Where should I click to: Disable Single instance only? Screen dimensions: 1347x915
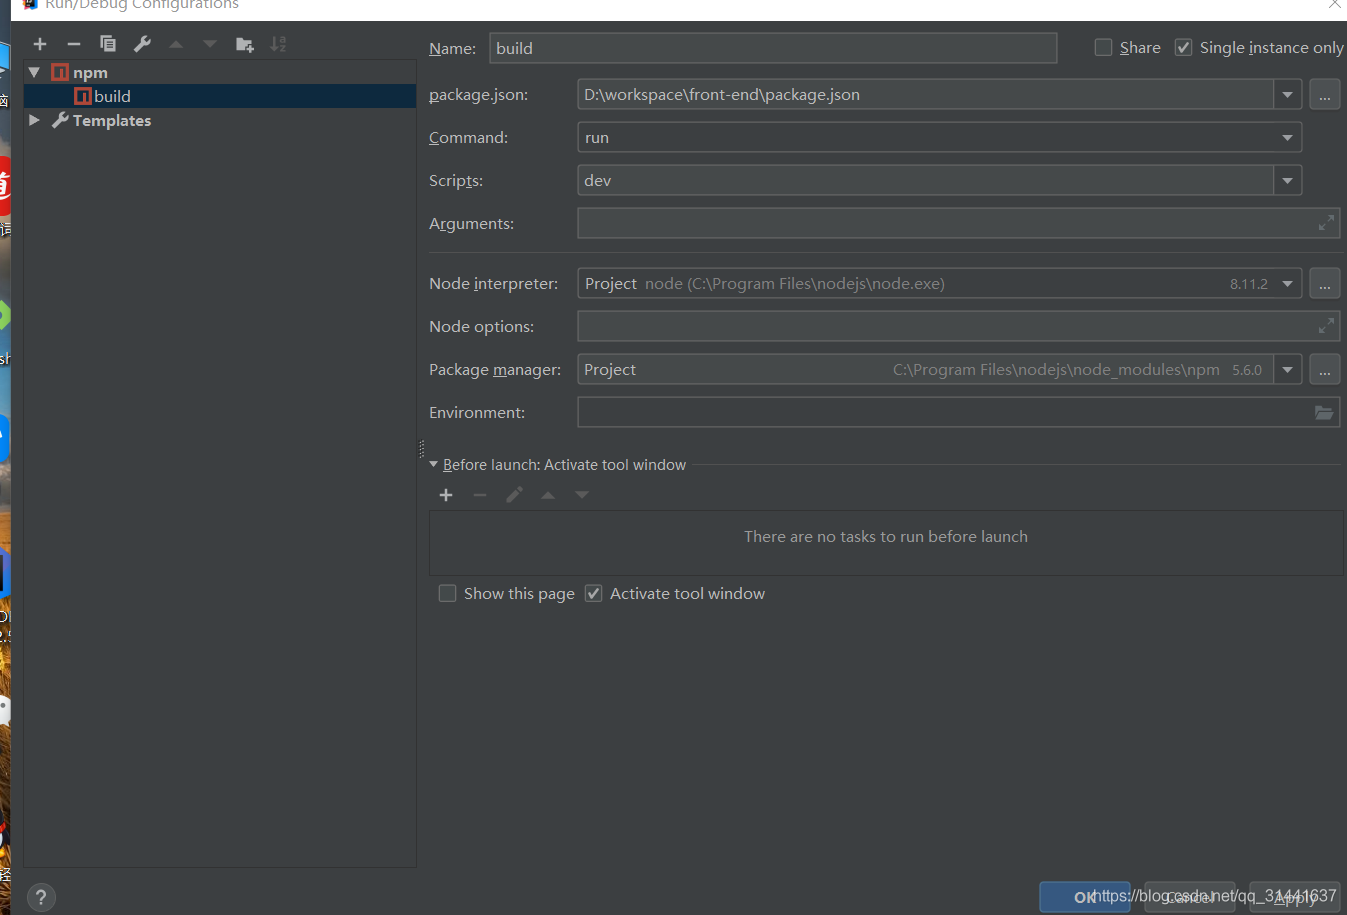click(x=1183, y=47)
